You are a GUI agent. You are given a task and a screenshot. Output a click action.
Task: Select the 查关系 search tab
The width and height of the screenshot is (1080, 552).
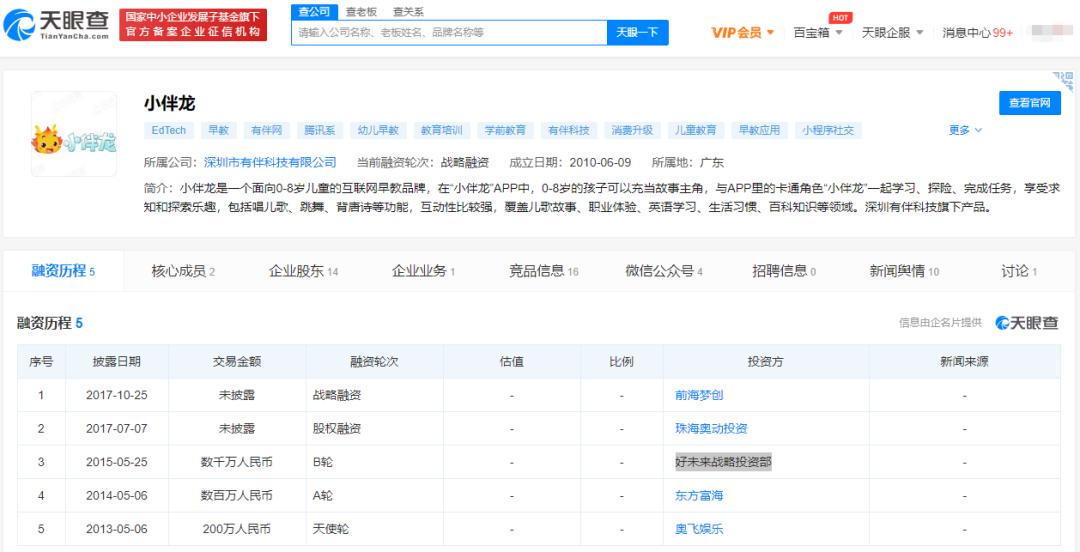point(408,11)
